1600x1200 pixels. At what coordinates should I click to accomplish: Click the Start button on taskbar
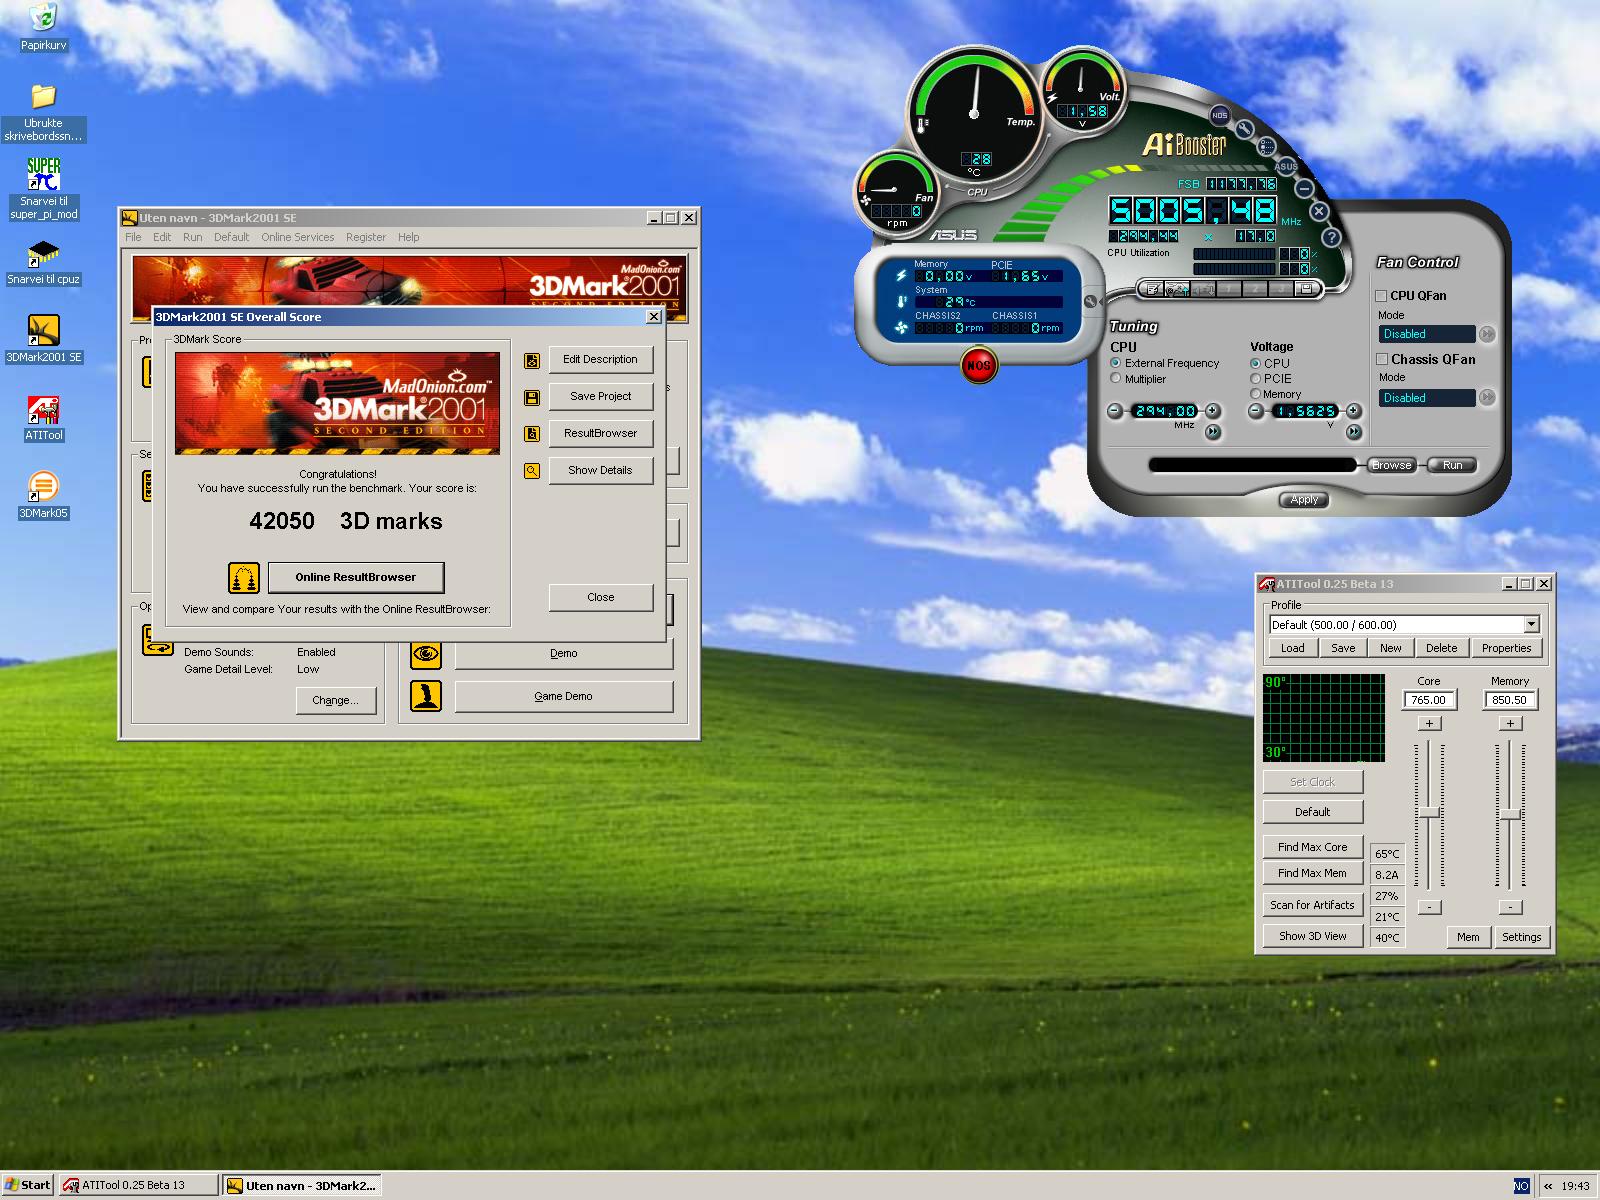(27, 1185)
